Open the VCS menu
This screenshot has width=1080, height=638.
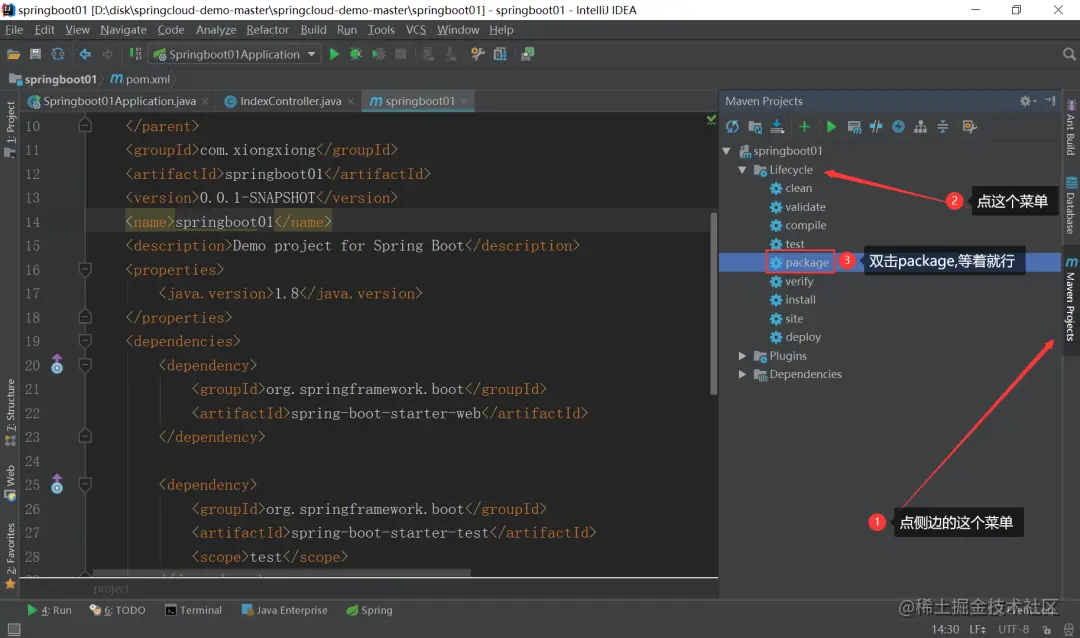(416, 30)
